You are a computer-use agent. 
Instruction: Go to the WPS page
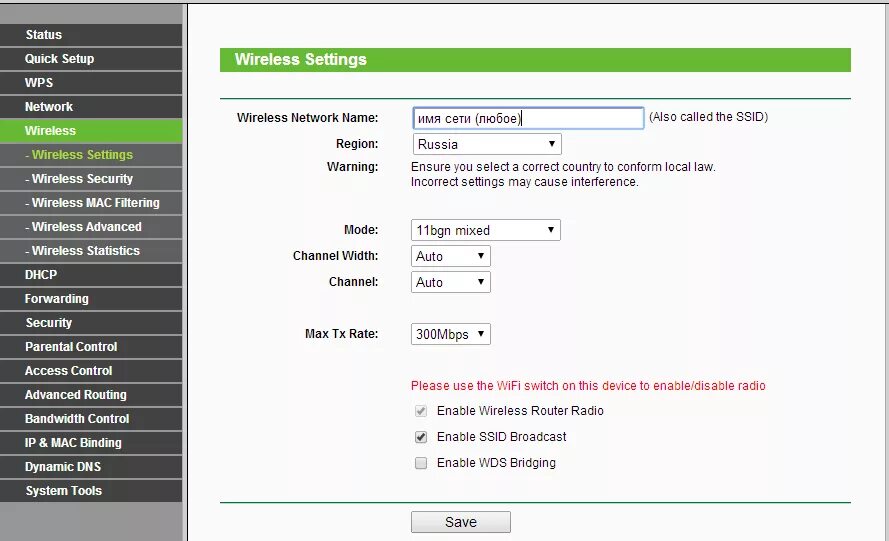[91, 83]
